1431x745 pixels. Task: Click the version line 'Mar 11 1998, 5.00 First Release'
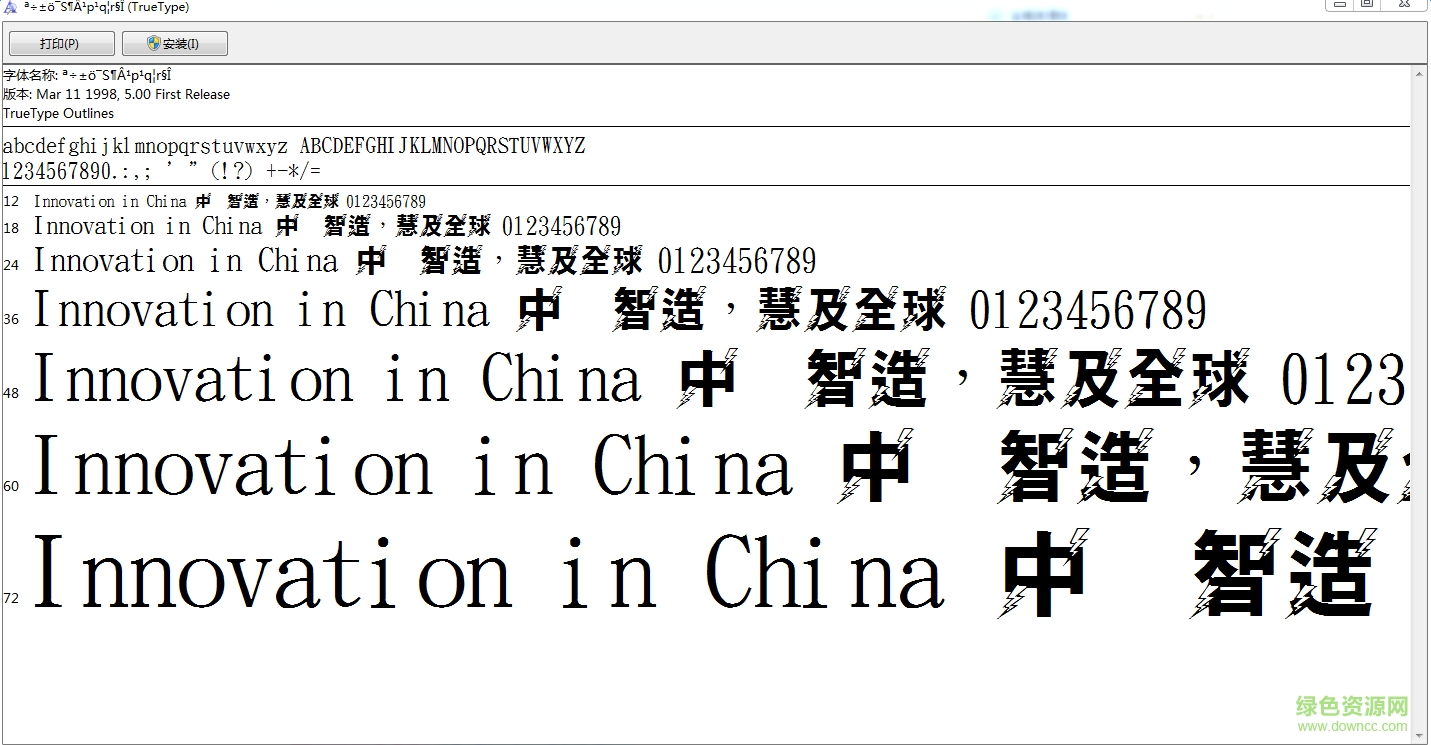tap(117, 94)
